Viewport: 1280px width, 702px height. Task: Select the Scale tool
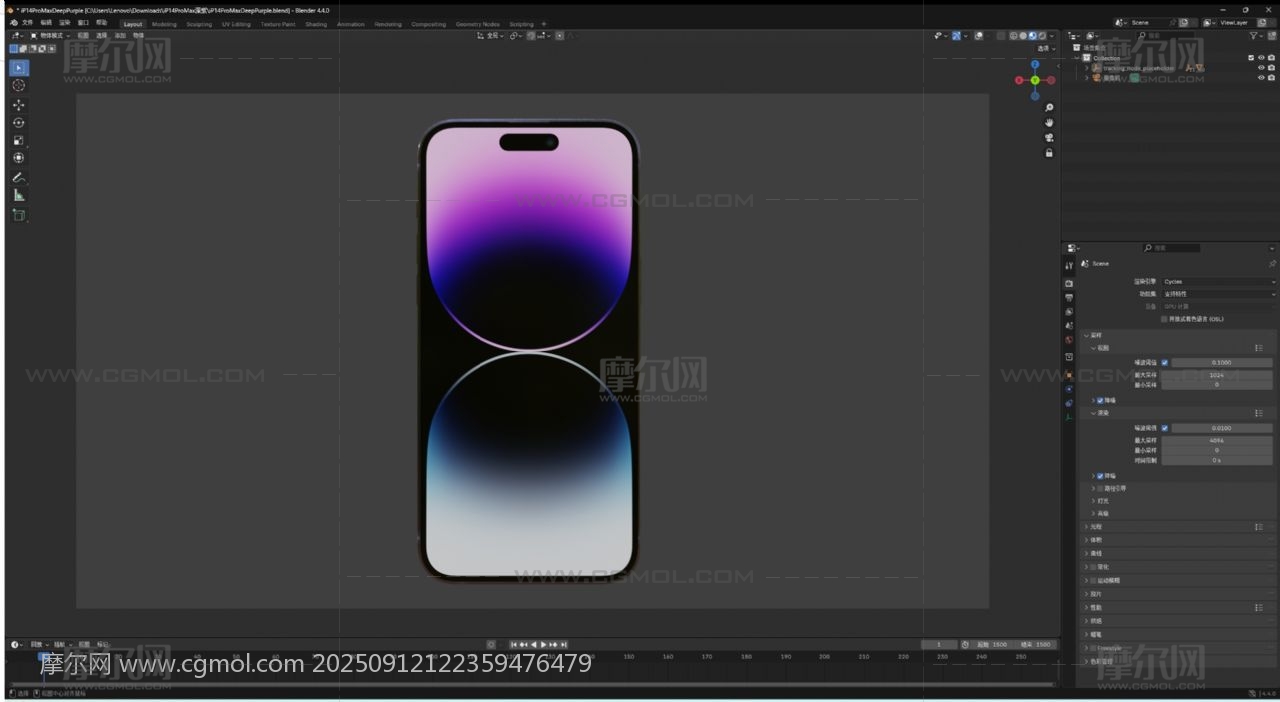19,140
